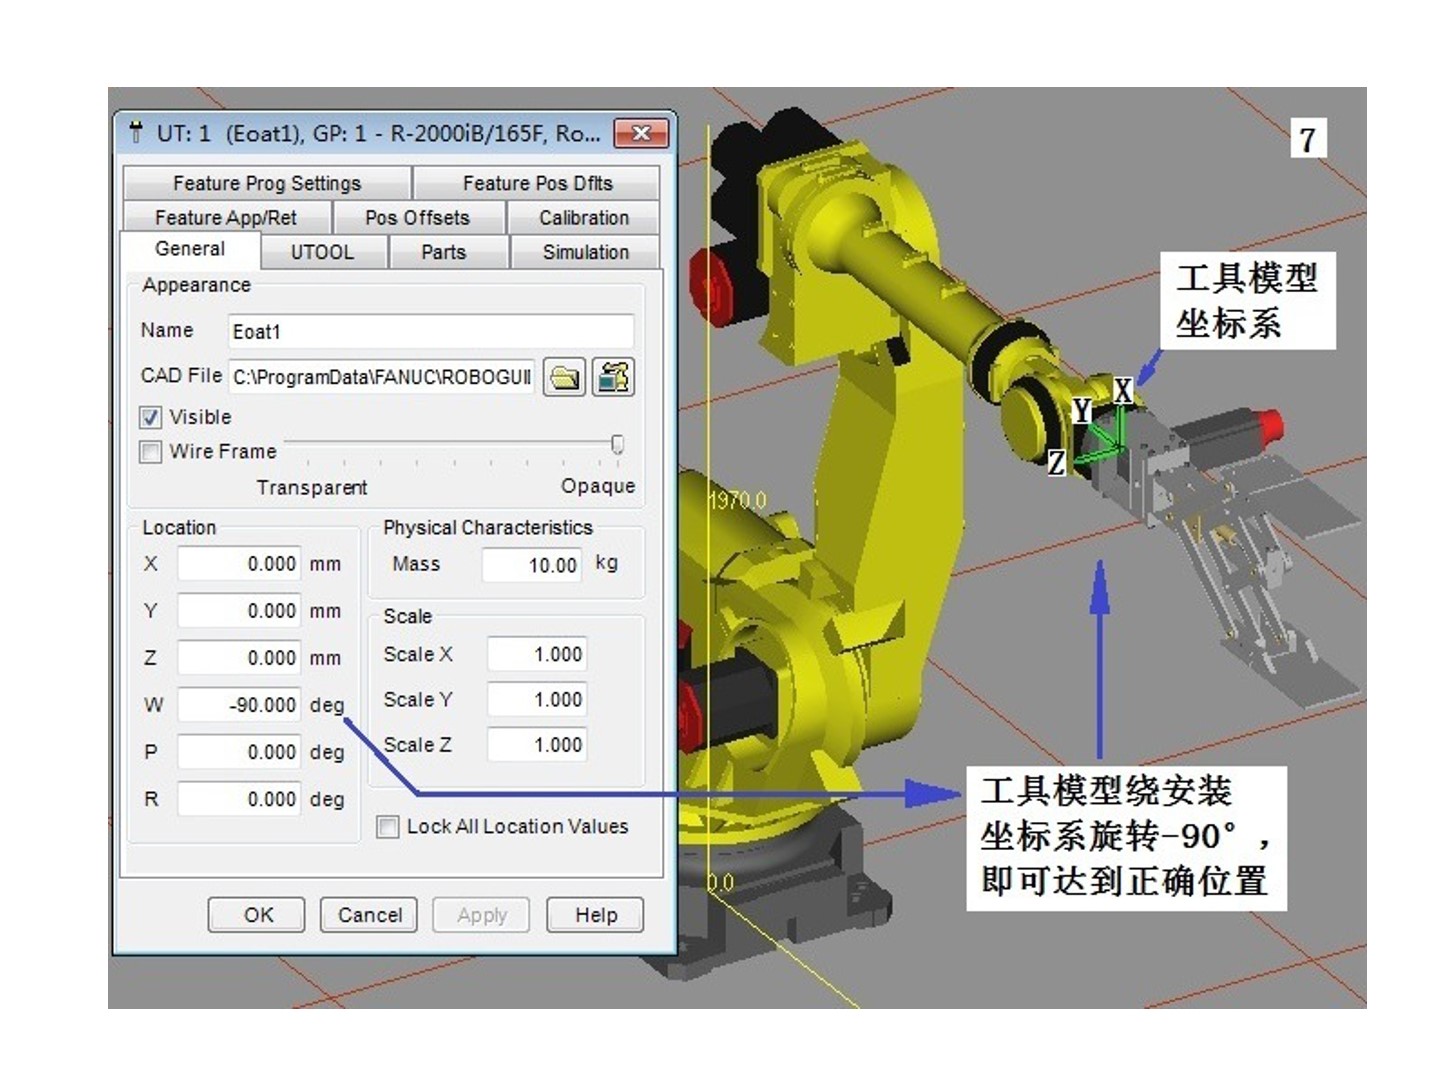Check Lock All Location Values
This screenshot has width=1440, height=1080.
tap(387, 827)
